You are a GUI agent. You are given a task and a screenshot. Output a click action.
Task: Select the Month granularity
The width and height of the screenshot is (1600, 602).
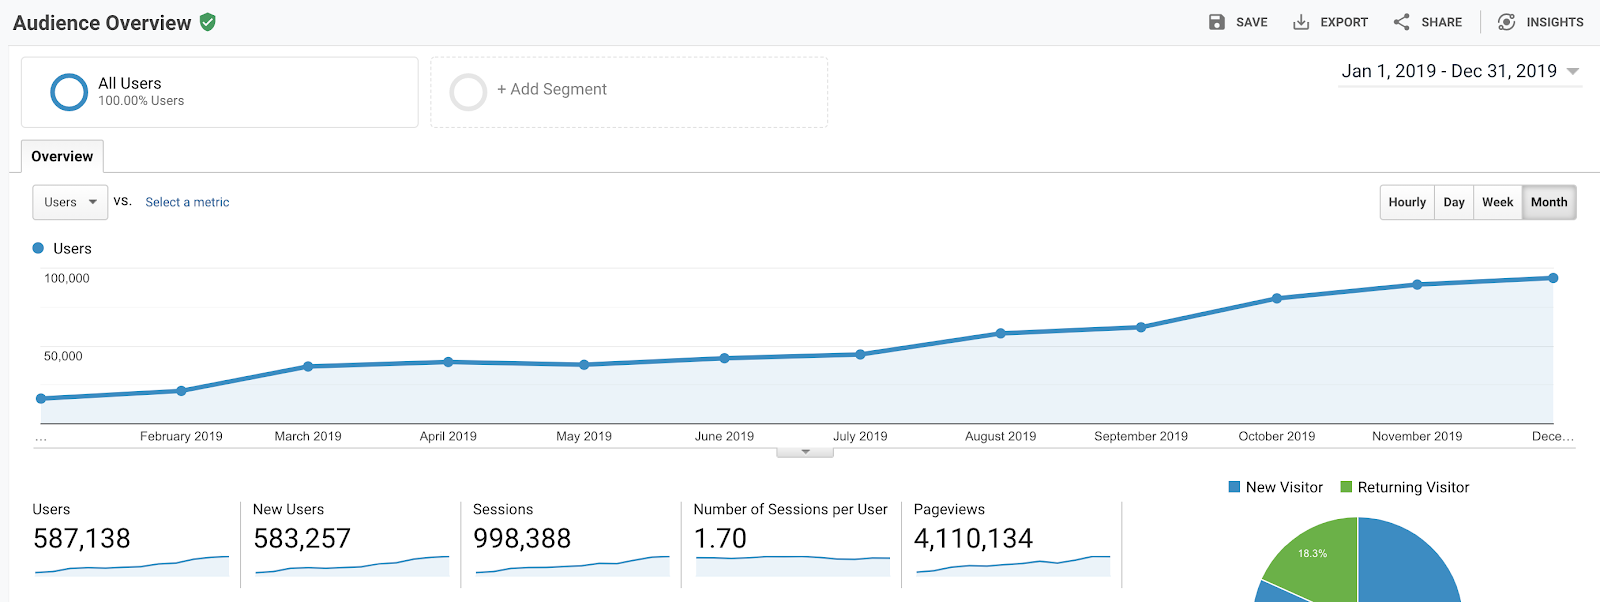coord(1549,202)
